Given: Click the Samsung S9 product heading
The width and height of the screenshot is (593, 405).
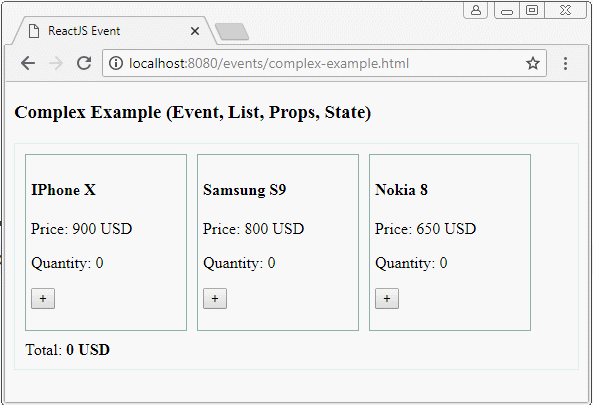Looking at the screenshot, I should tap(244, 190).
